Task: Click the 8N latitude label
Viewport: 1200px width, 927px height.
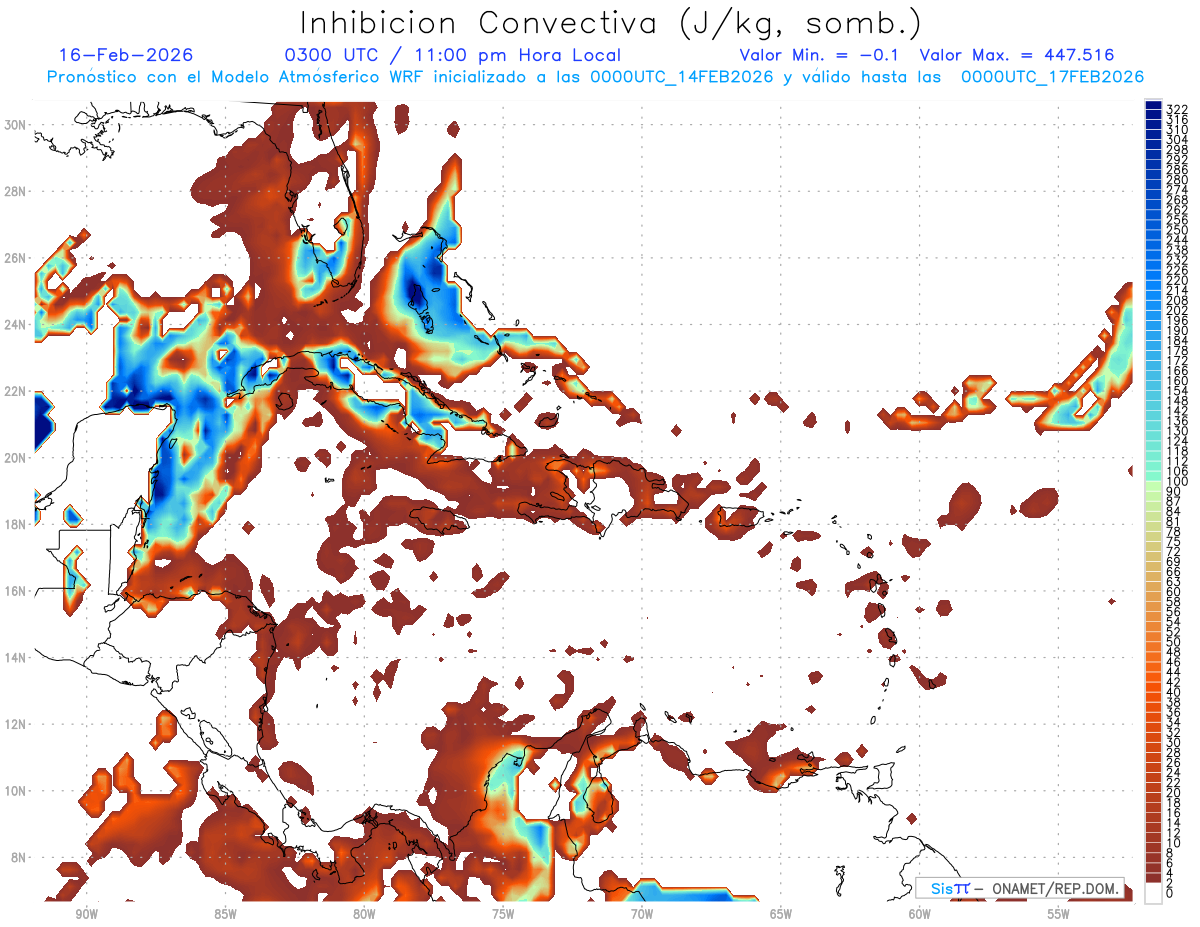Action: (x=17, y=858)
